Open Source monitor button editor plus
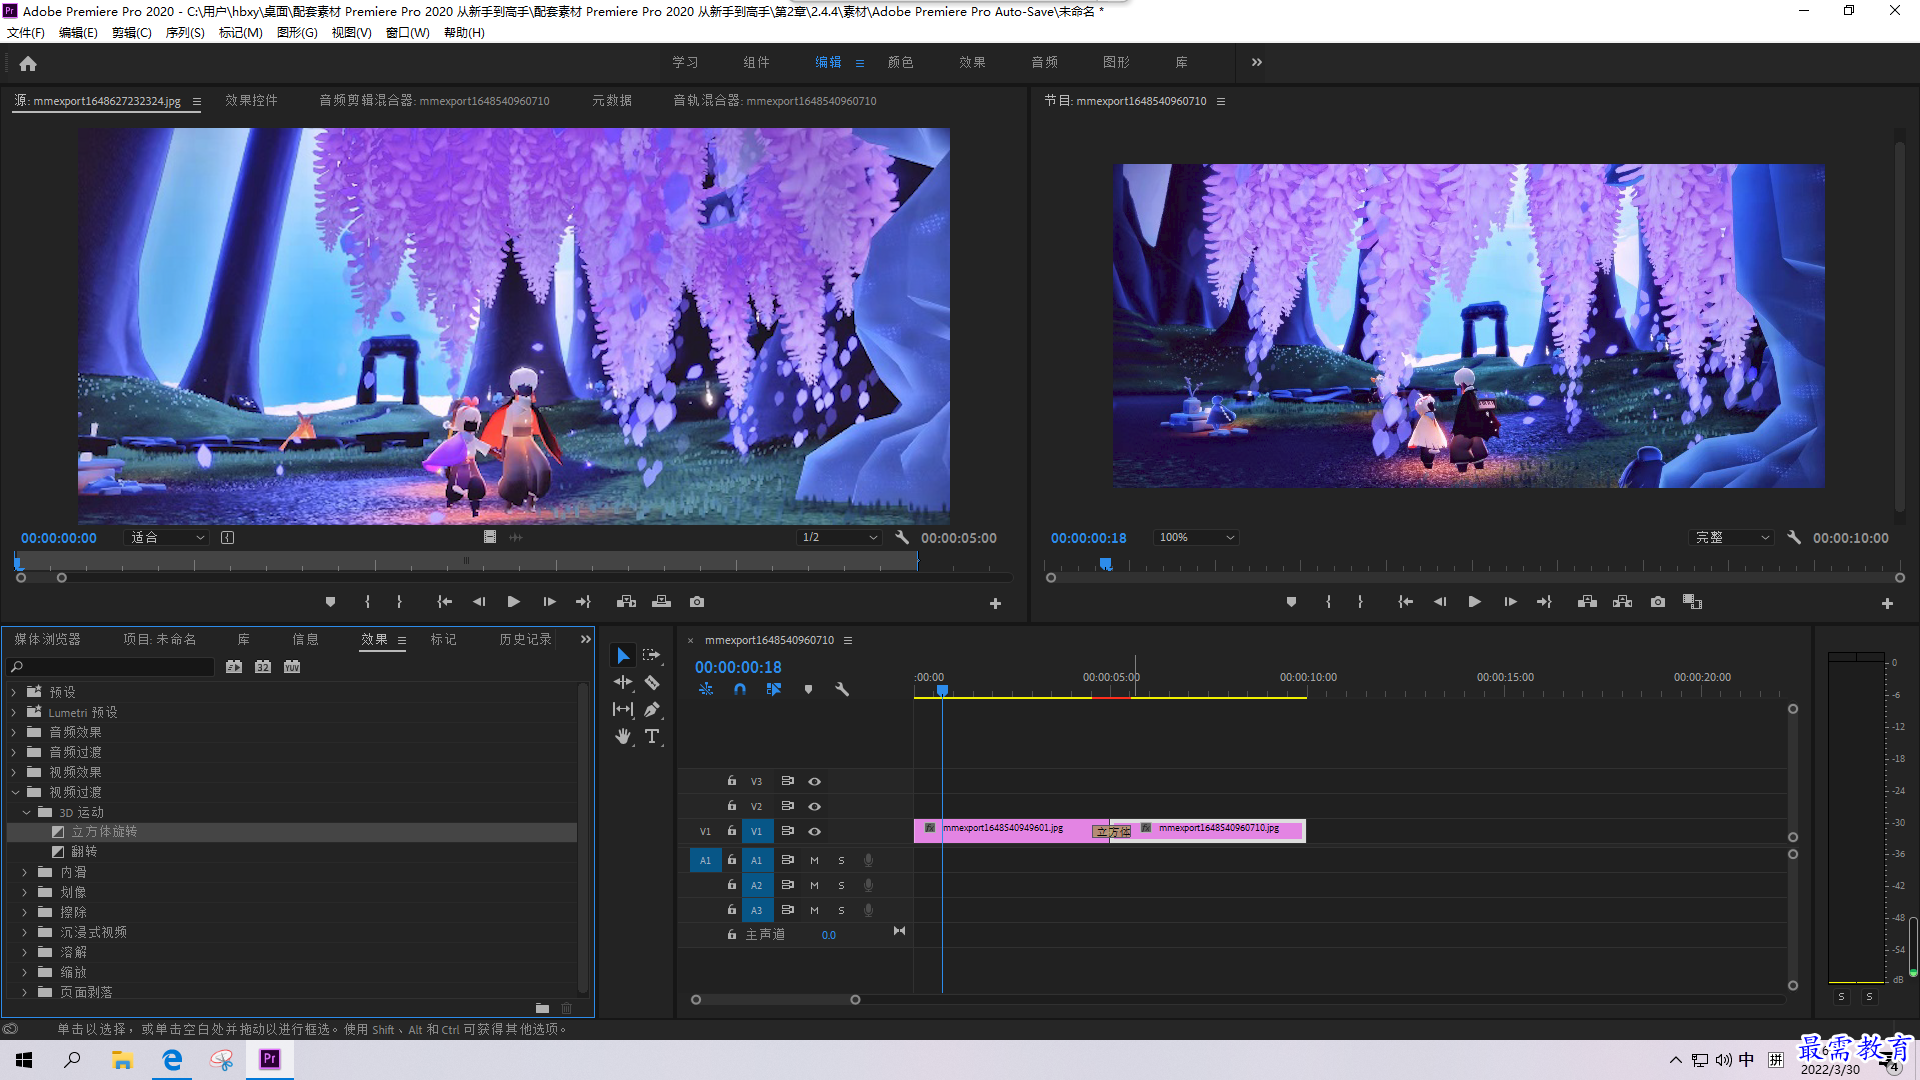 point(995,603)
